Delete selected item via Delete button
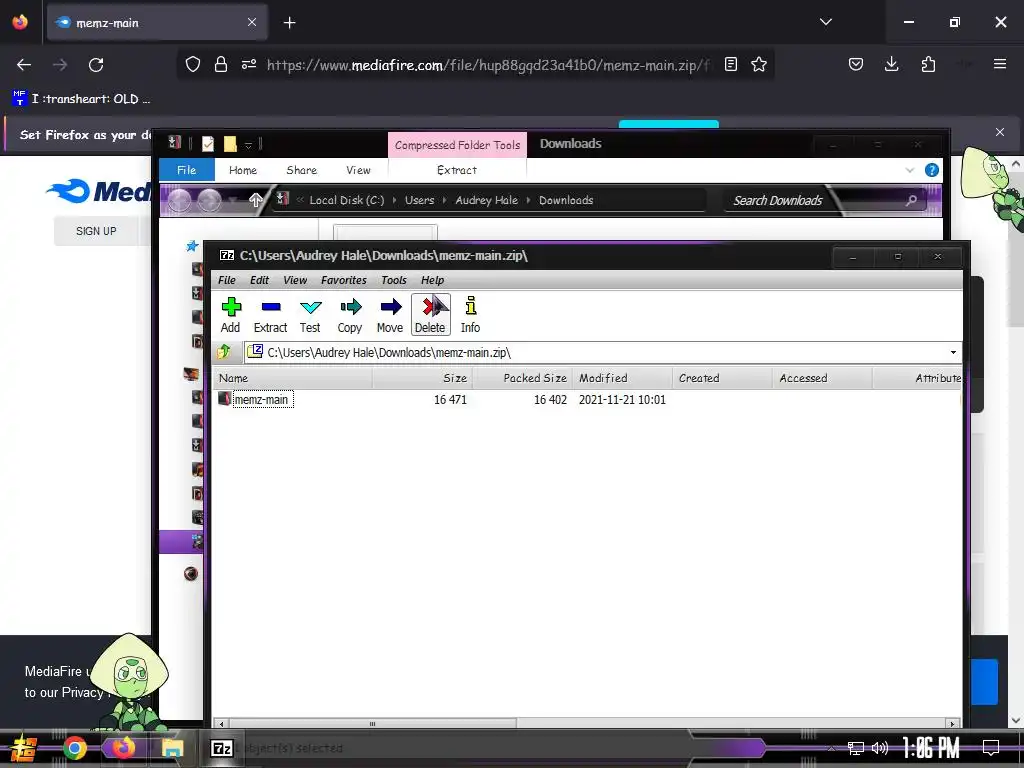This screenshot has height=768, width=1024. pos(430,315)
